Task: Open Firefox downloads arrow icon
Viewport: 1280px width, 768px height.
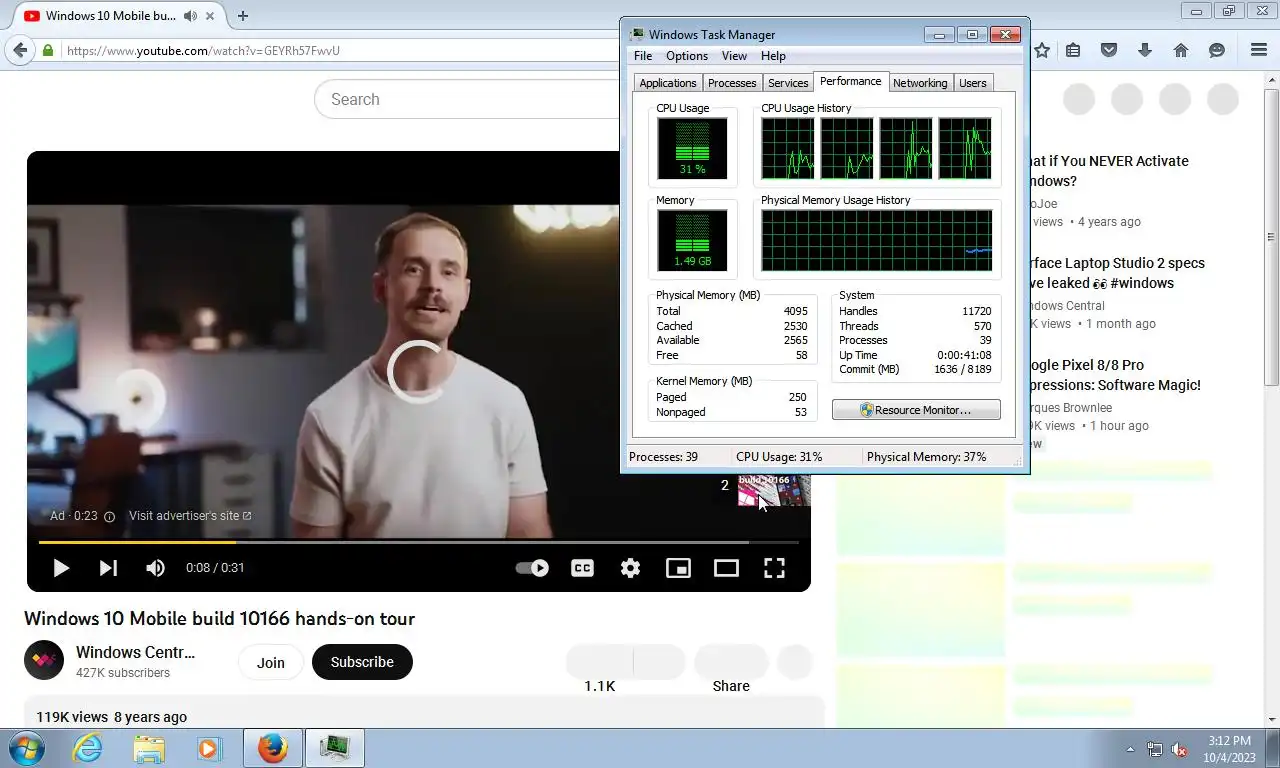Action: click(1145, 50)
